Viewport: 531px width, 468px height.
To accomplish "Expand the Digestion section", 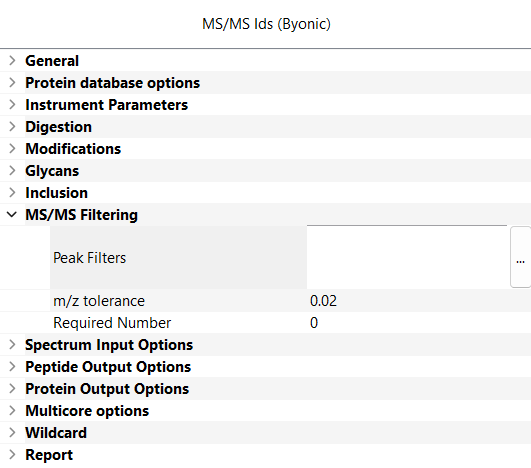I will (x=12, y=127).
